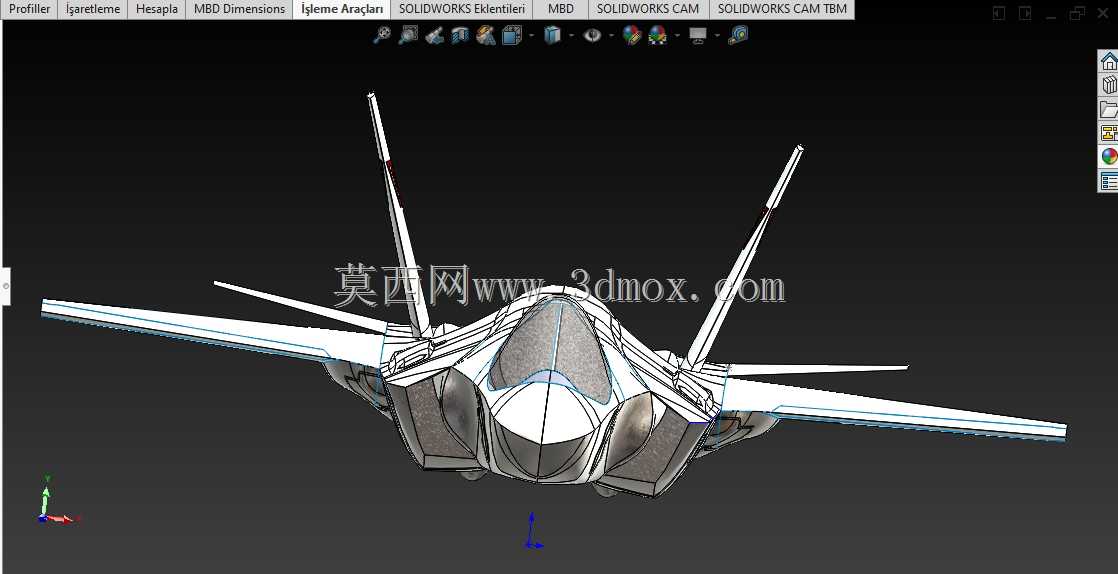Image resolution: width=1118 pixels, height=574 pixels.
Task: Select the Zoom to Area tool
Action: coord(408,35)
